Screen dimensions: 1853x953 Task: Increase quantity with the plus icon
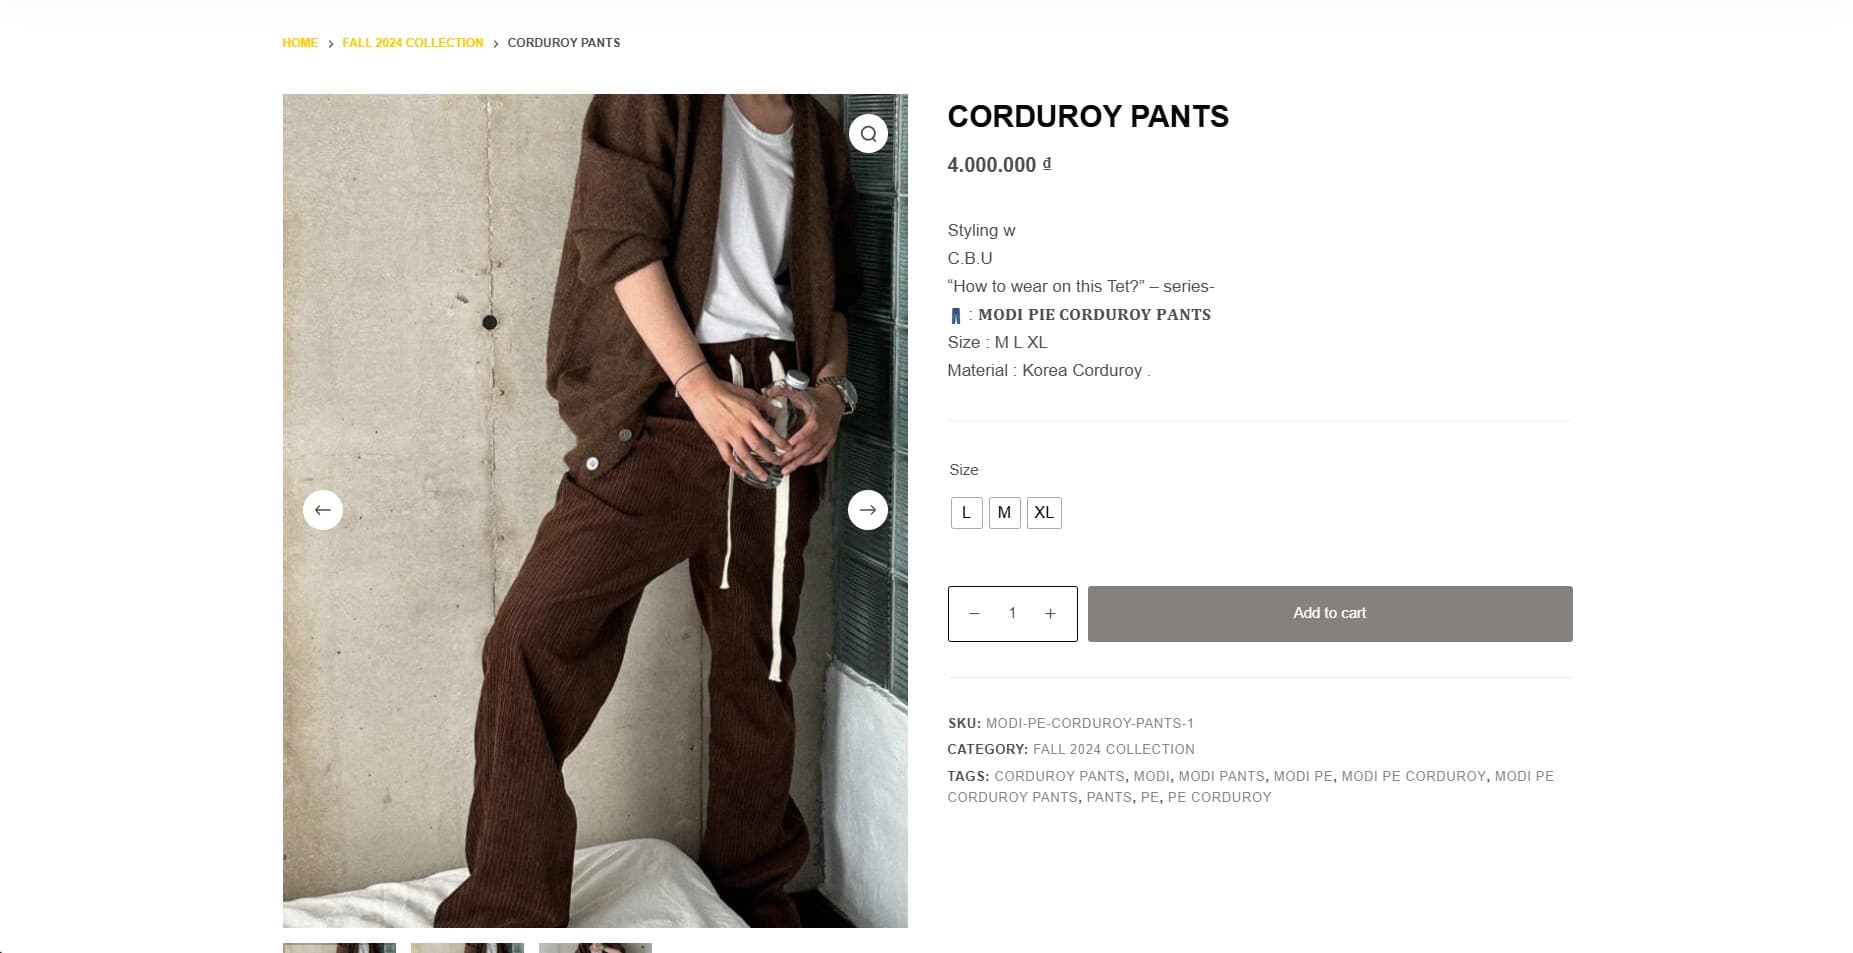[x=1049, y=613]
